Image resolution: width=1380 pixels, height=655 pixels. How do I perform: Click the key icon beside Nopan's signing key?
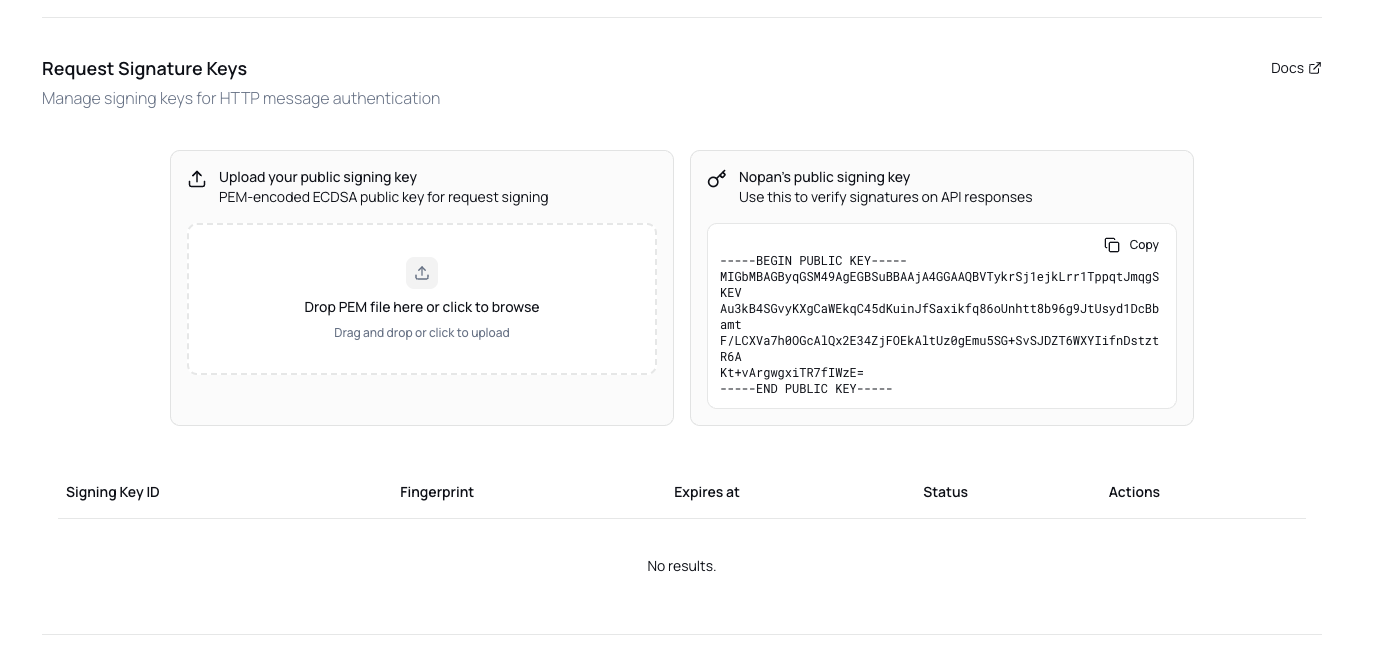(x=717, y=179)
